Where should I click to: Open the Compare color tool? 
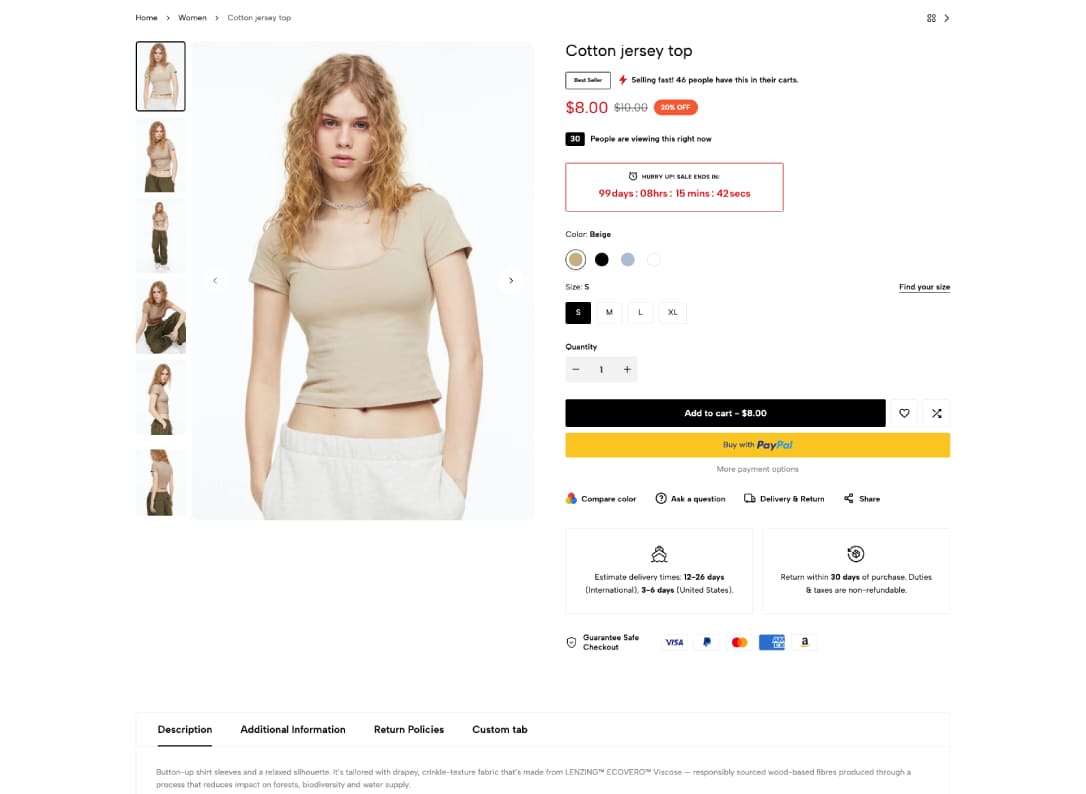(601, 498)
